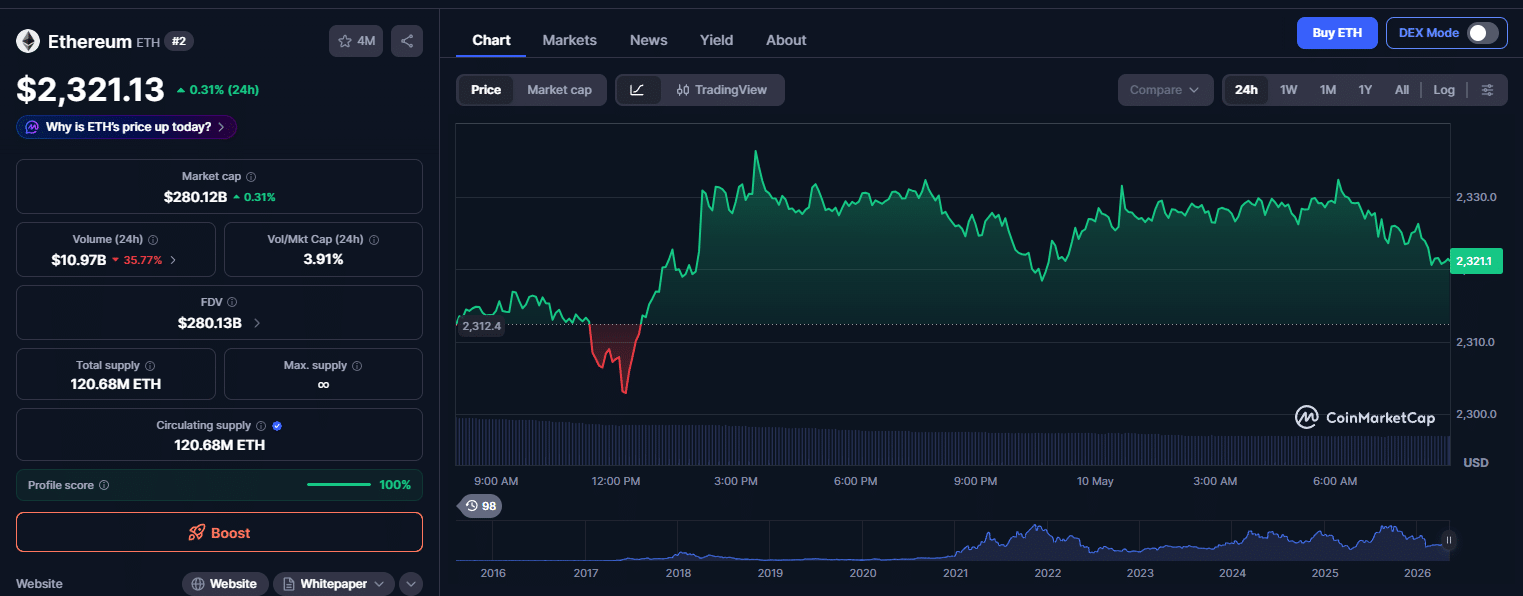Open the share icon button
The width and height of the screenshot is (1523, 596).
click(407, 41)
